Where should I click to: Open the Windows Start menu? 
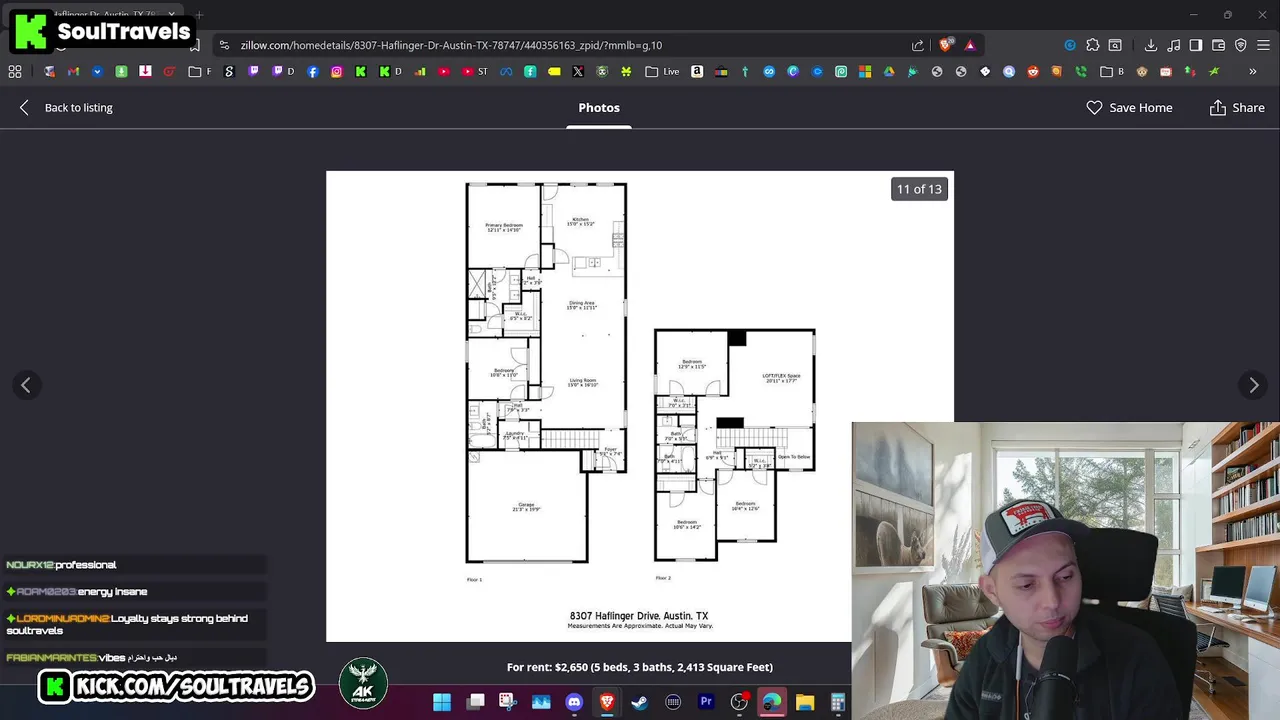point(442,702)
